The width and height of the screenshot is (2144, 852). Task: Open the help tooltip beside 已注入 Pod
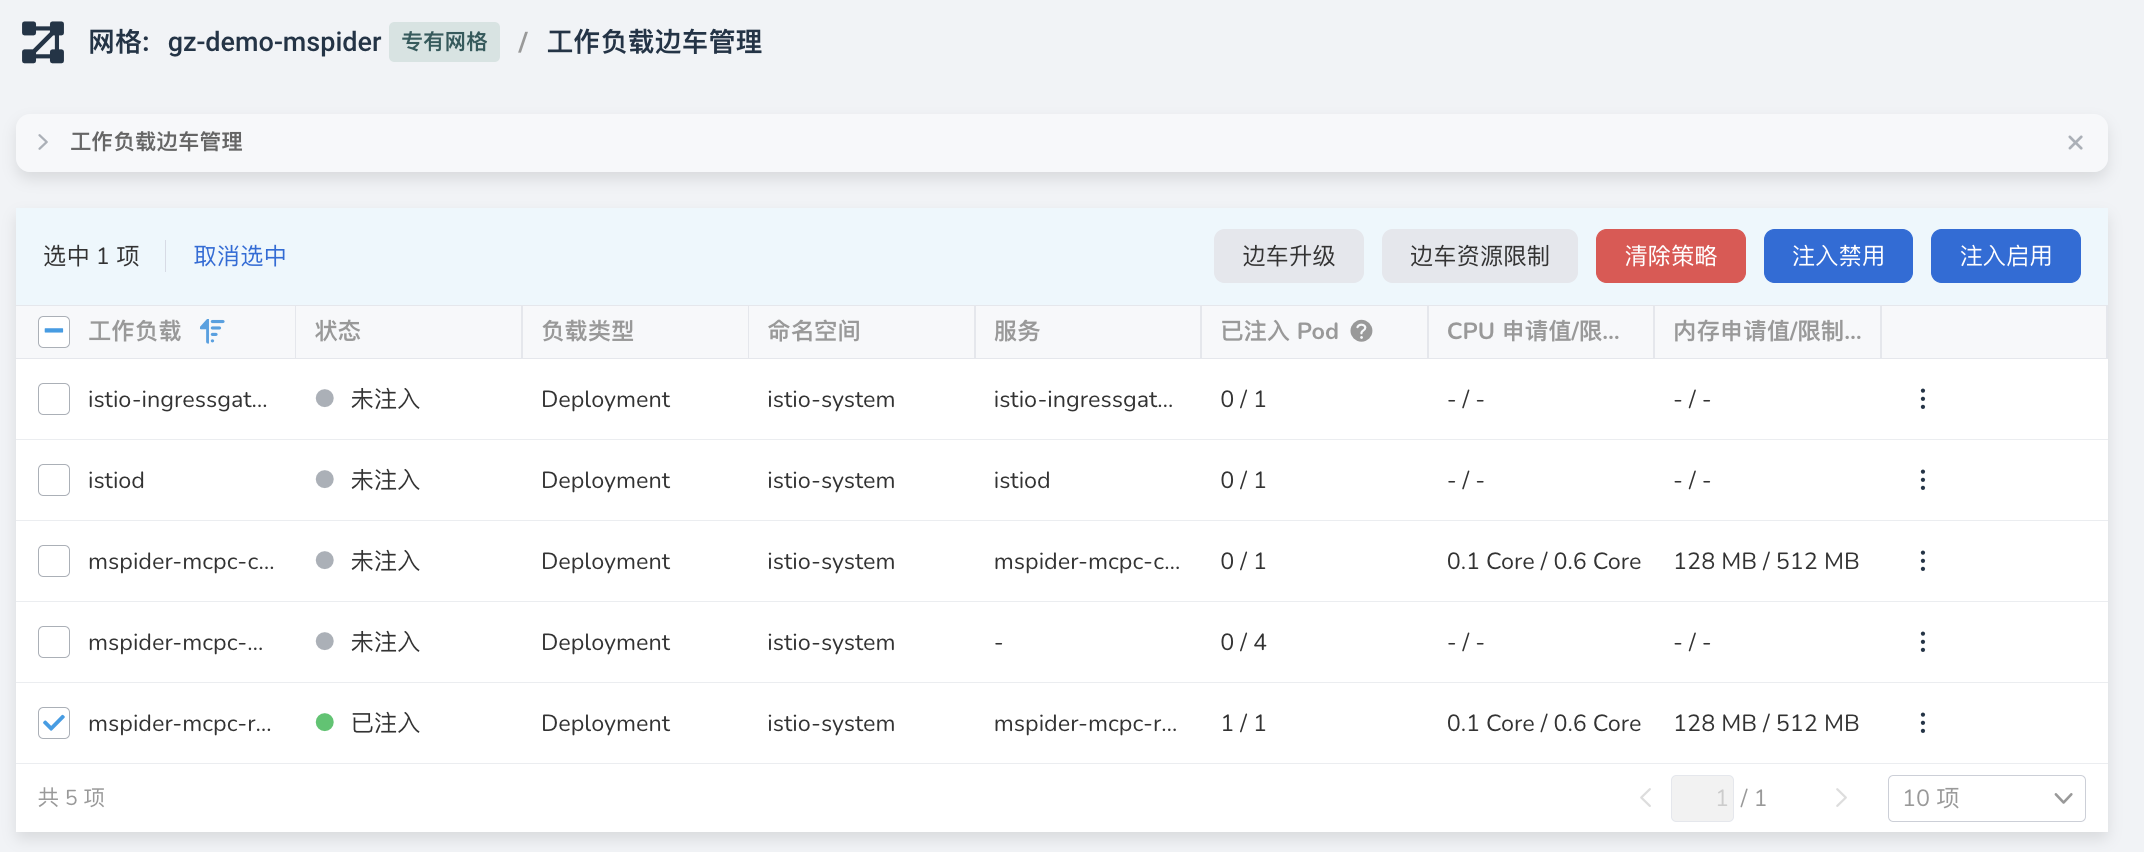coord(1361,331)
